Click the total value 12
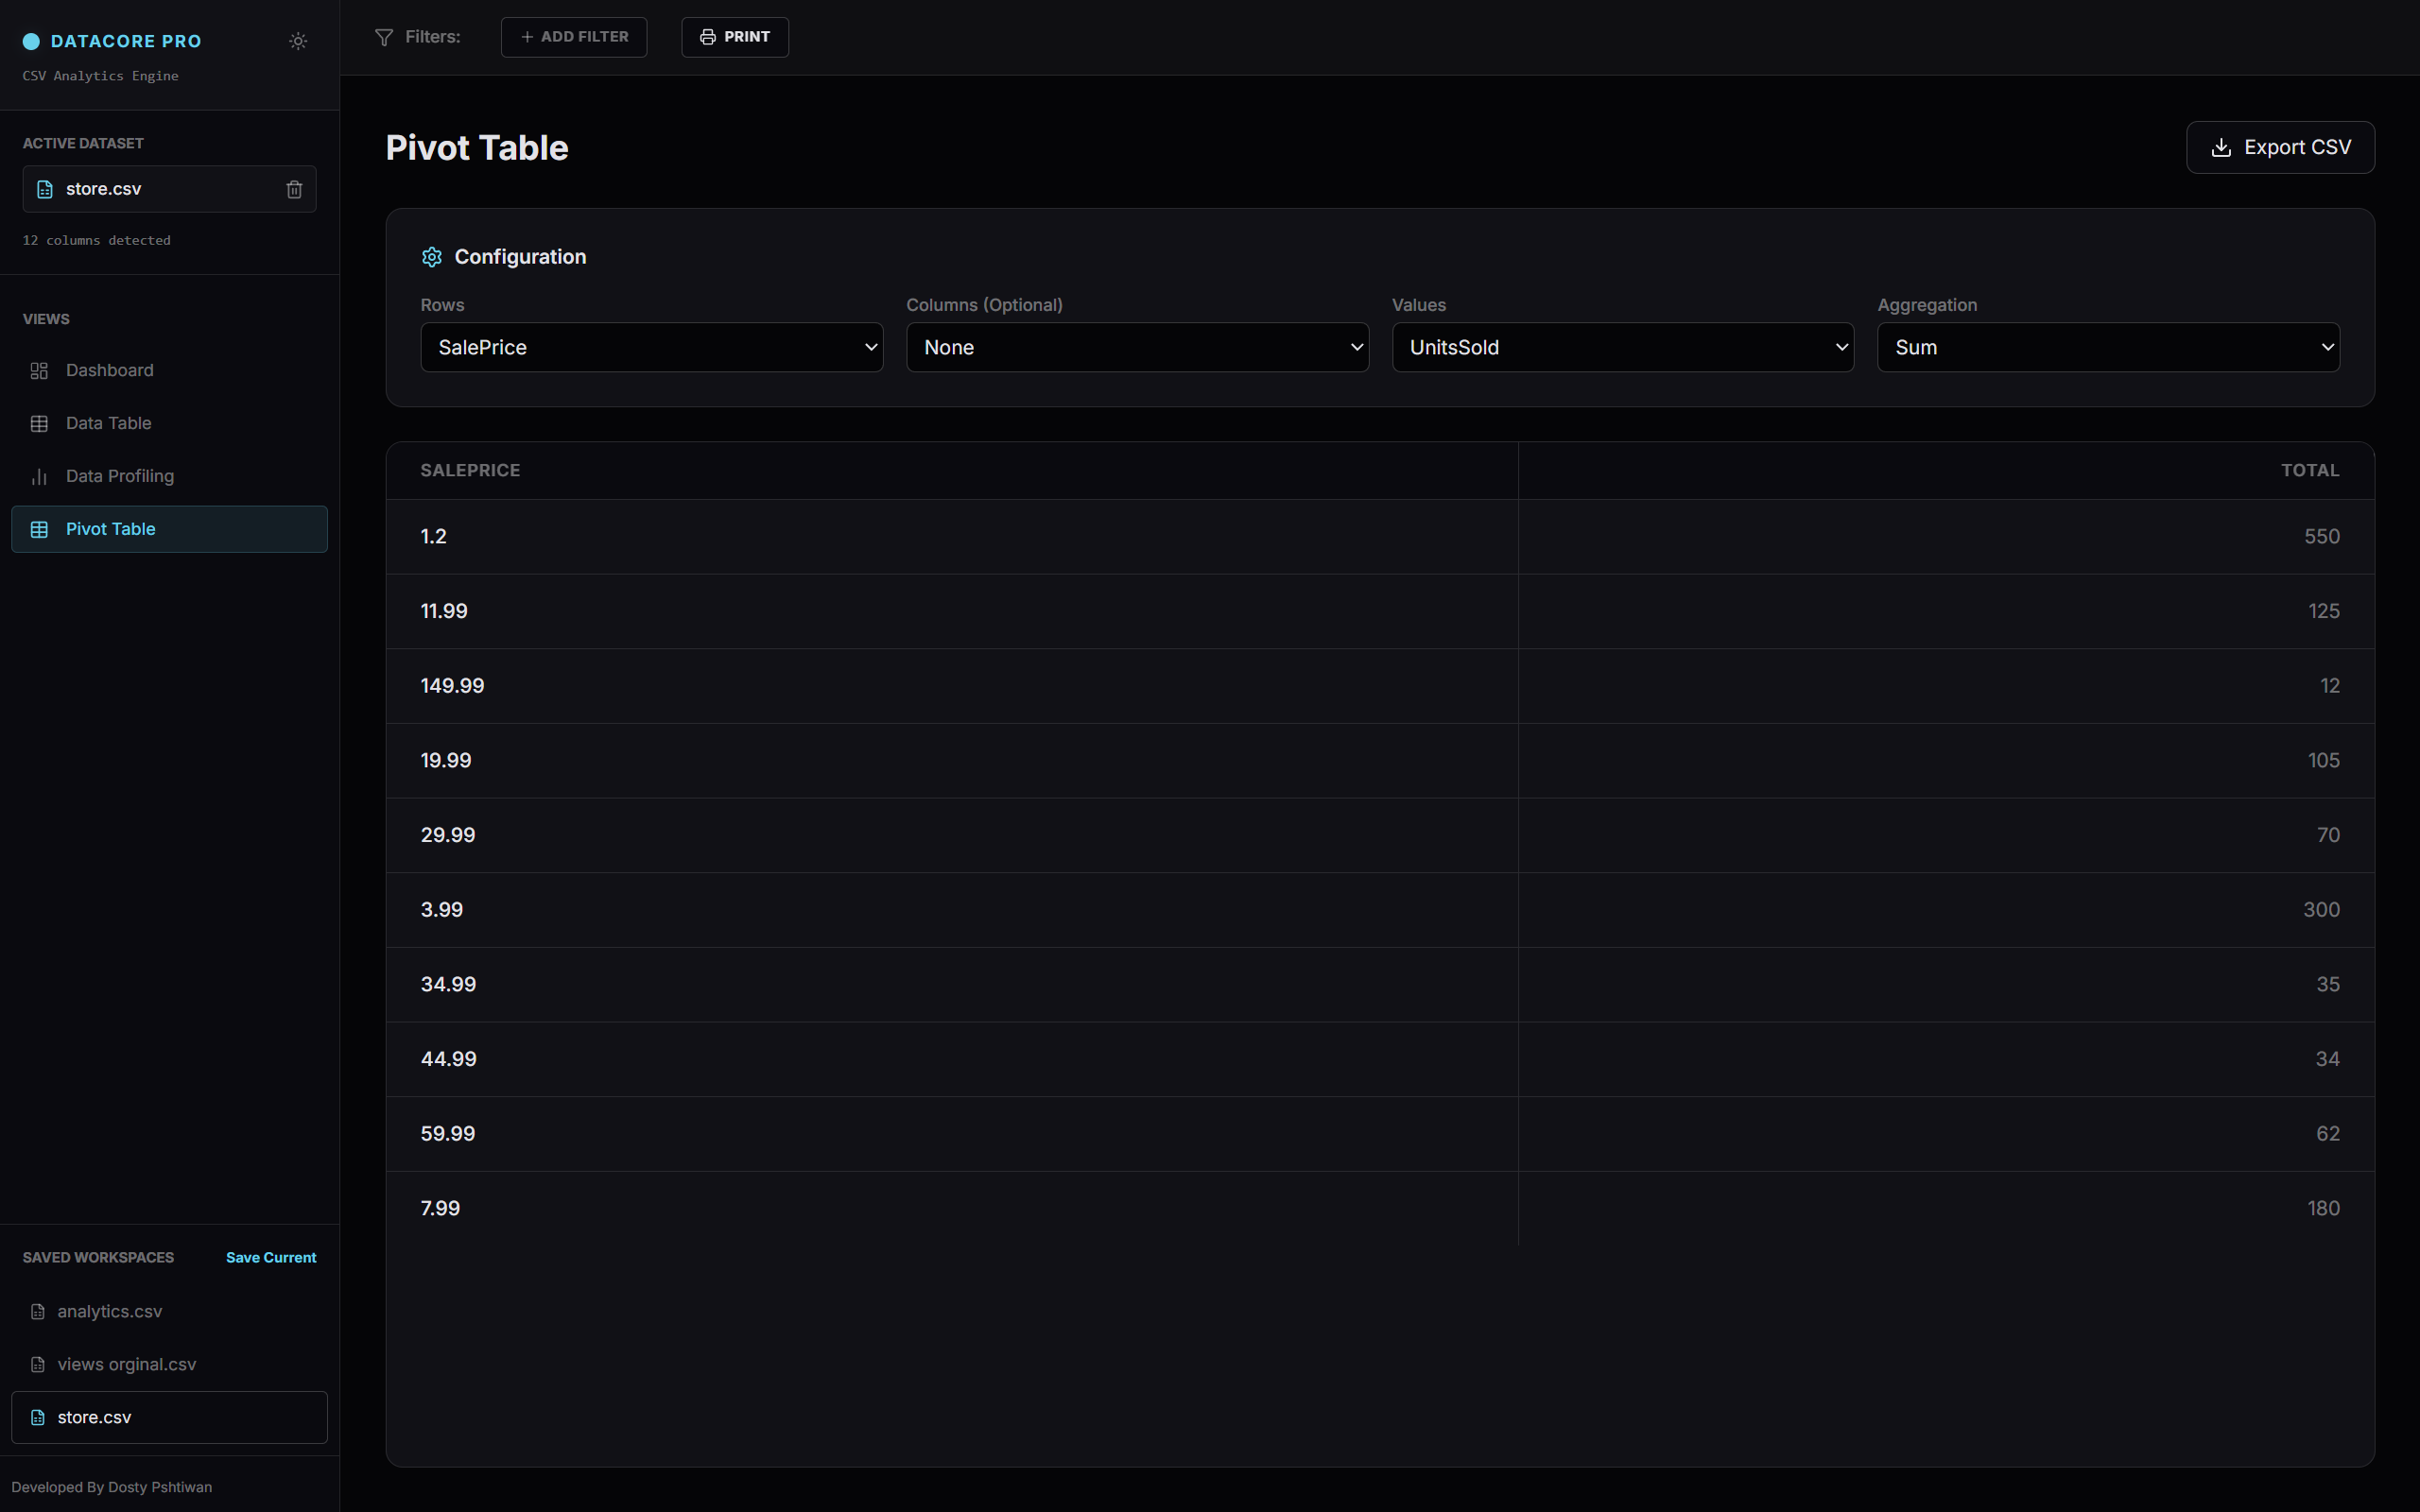This screenshot has height=1512, width=2420. pos(2329,686)
